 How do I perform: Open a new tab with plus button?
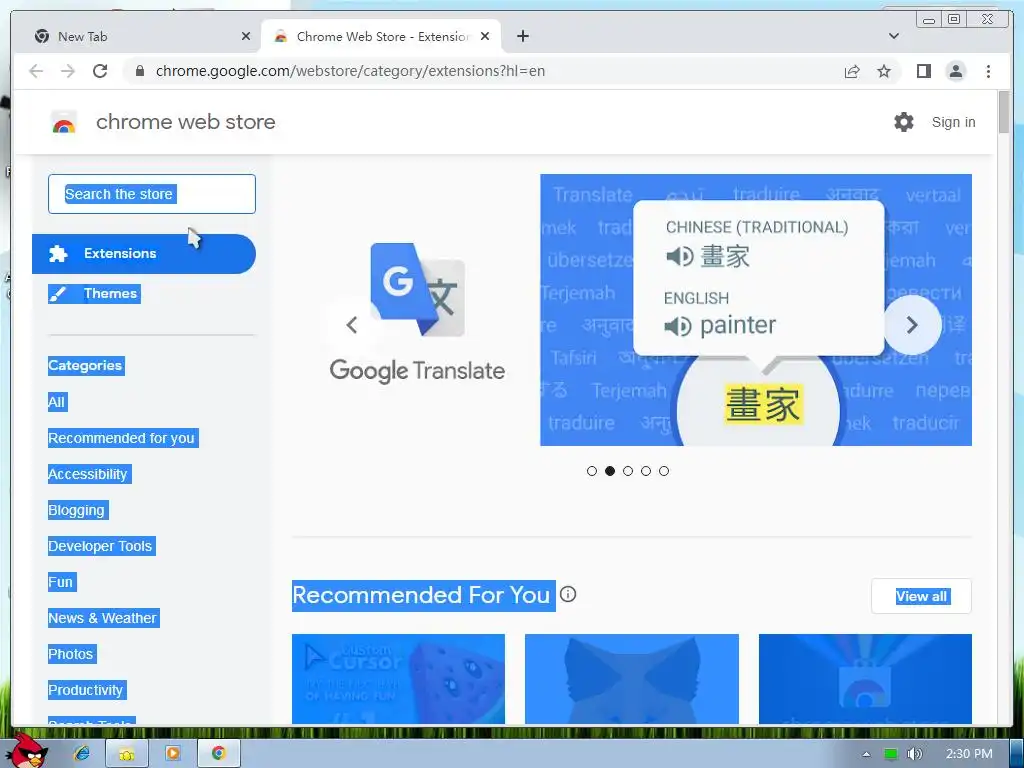(522, 36)
